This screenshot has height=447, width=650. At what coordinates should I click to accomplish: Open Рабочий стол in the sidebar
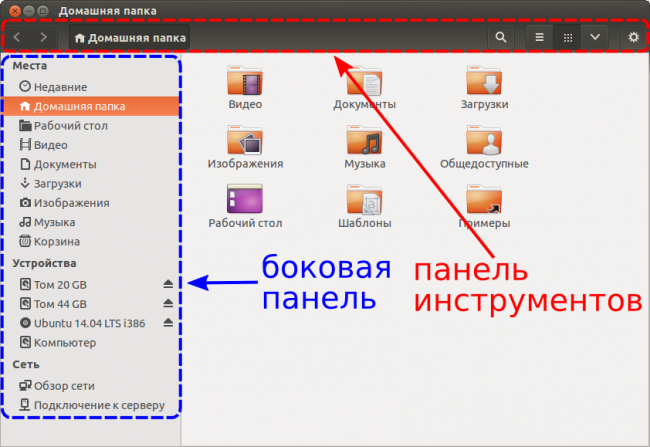91,126
